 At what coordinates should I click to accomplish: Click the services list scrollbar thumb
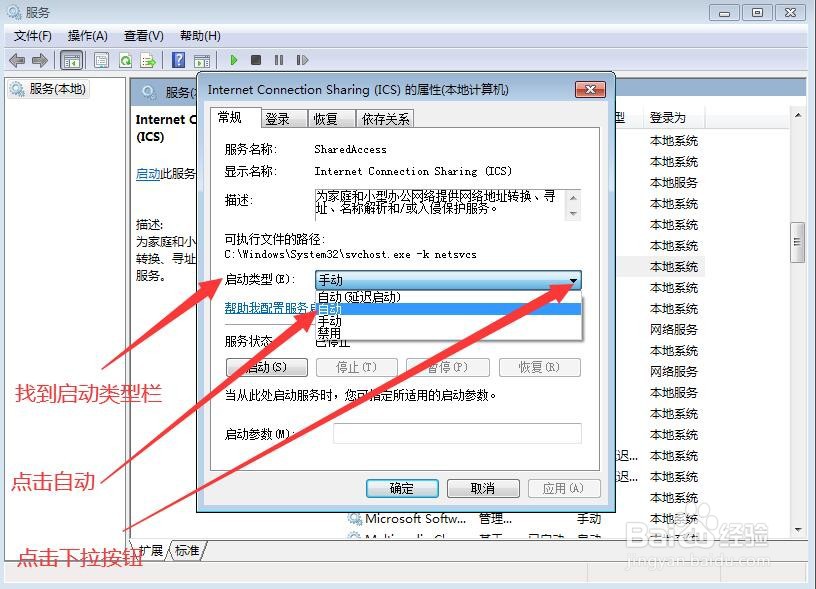[797, 242]
